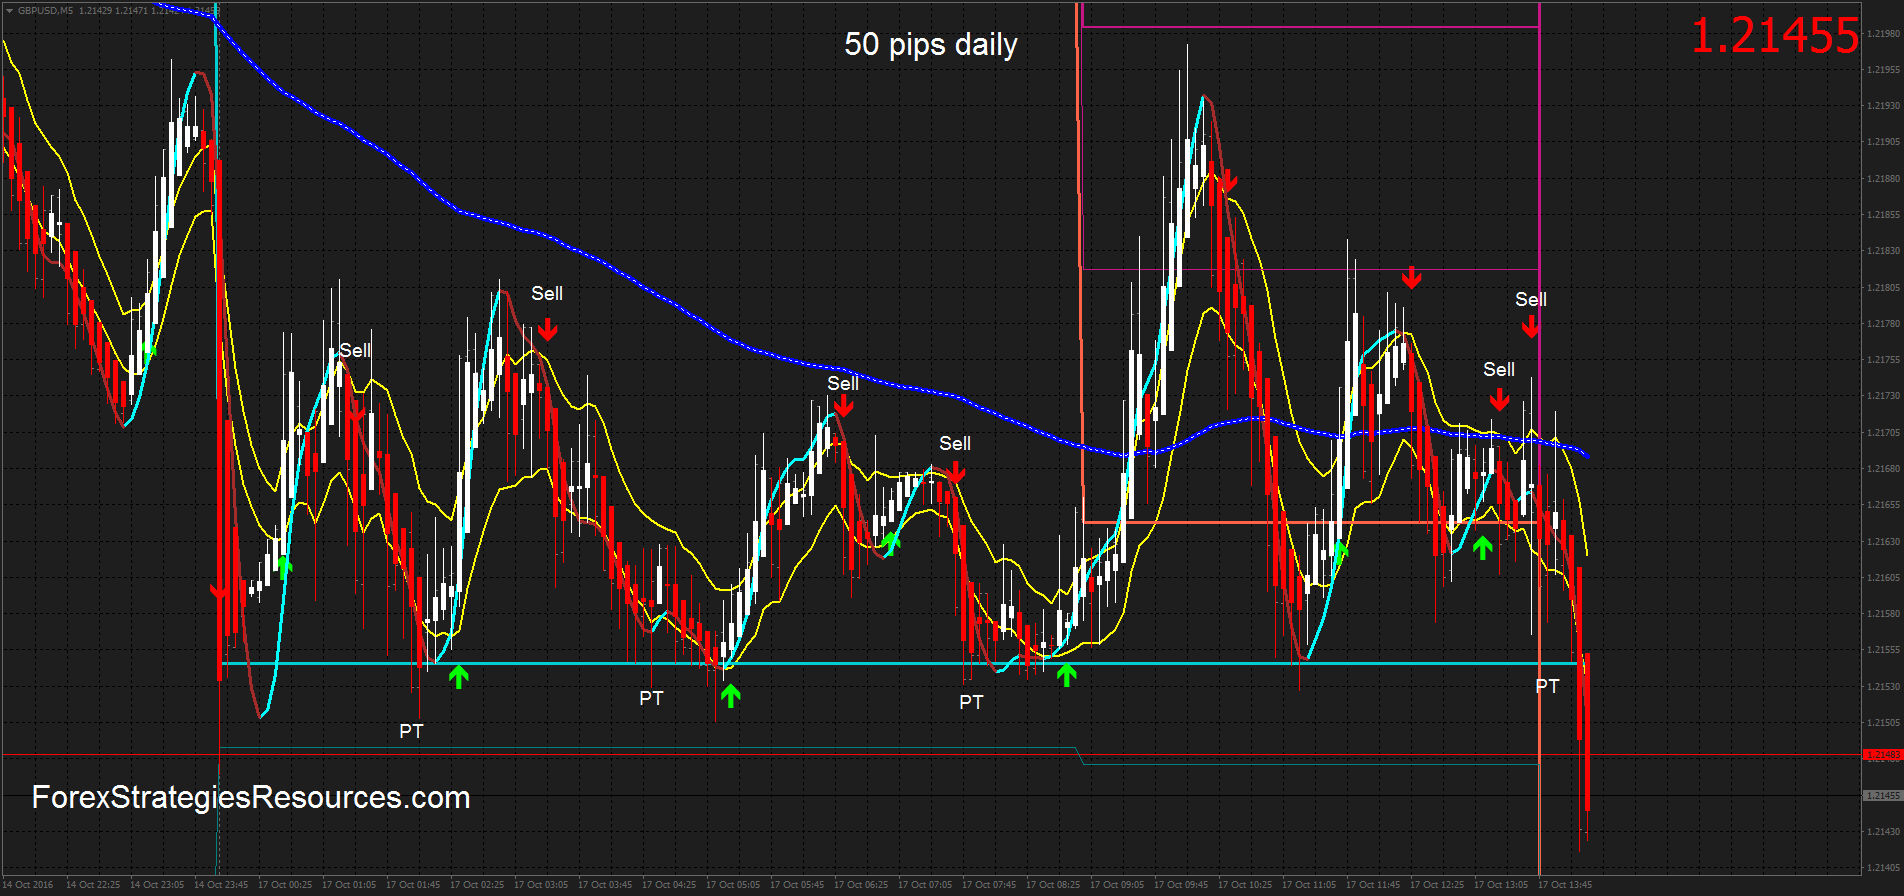Click the 1.21830 price axis label
The width and height of the screenshot is (1904, 896).
[x=1884, y=251]
